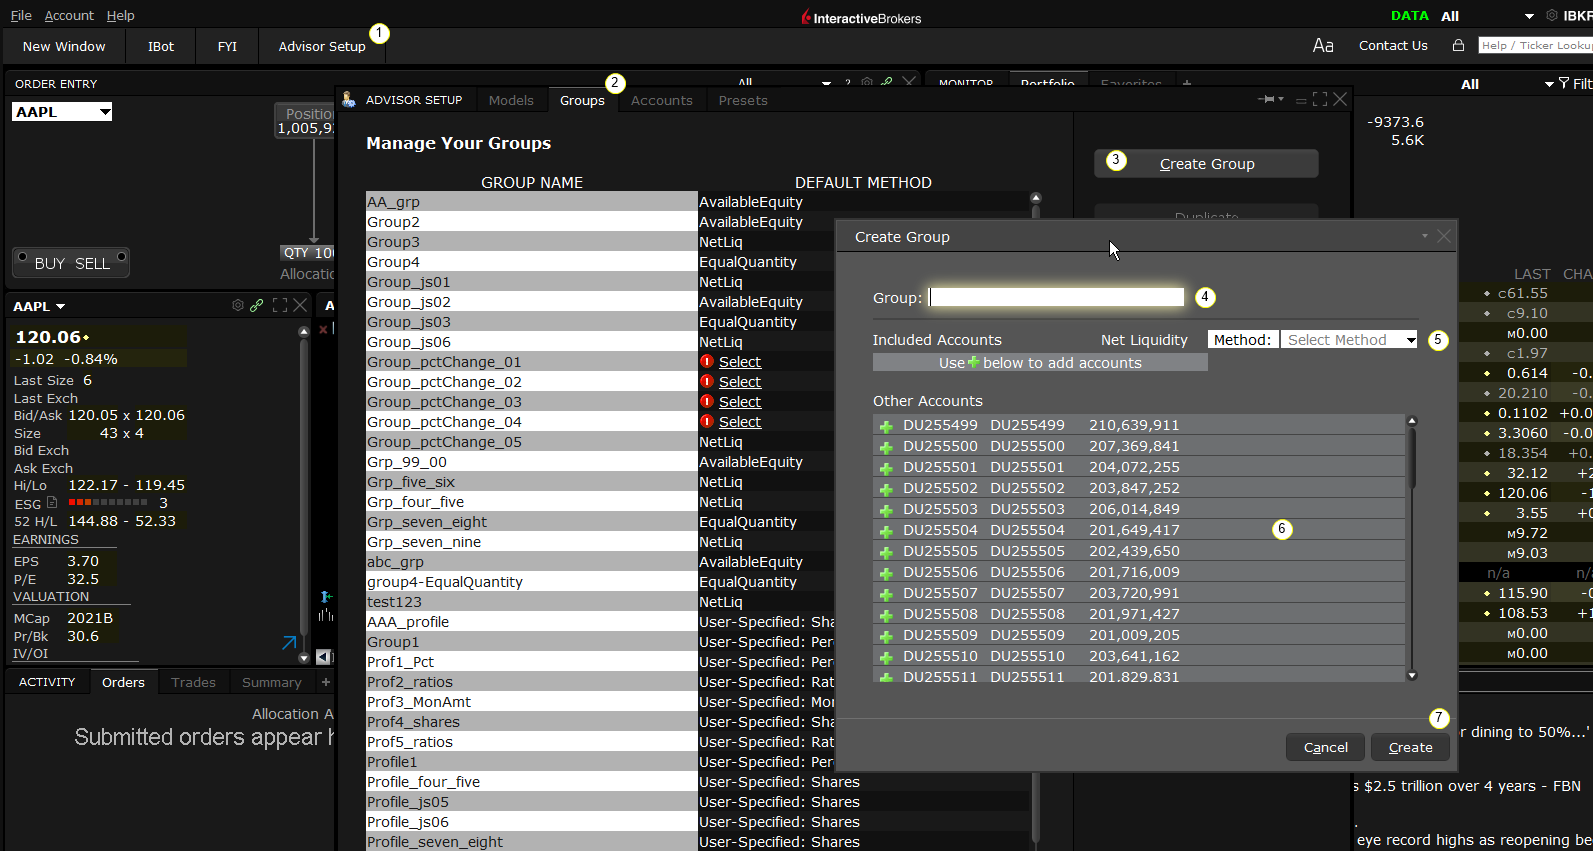Switch to the Models tab
Viewport: 1593px width, 851px height.
coord(511,100)
